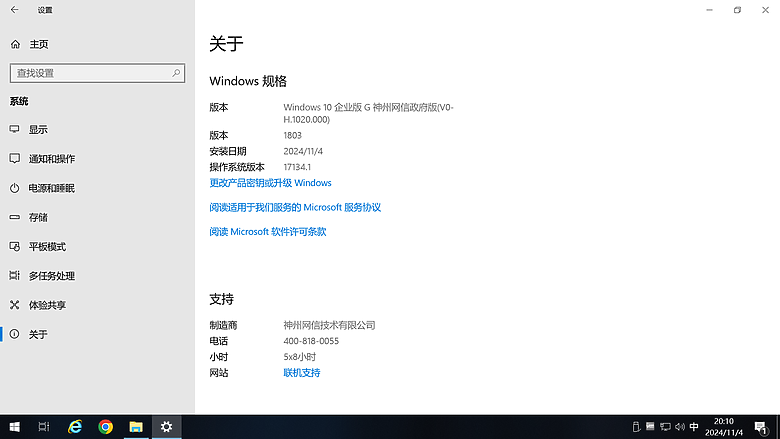Viewport: 780px width, 439px height.
Task: Open the Windows Start menu
Action: (x=14, y=427)
